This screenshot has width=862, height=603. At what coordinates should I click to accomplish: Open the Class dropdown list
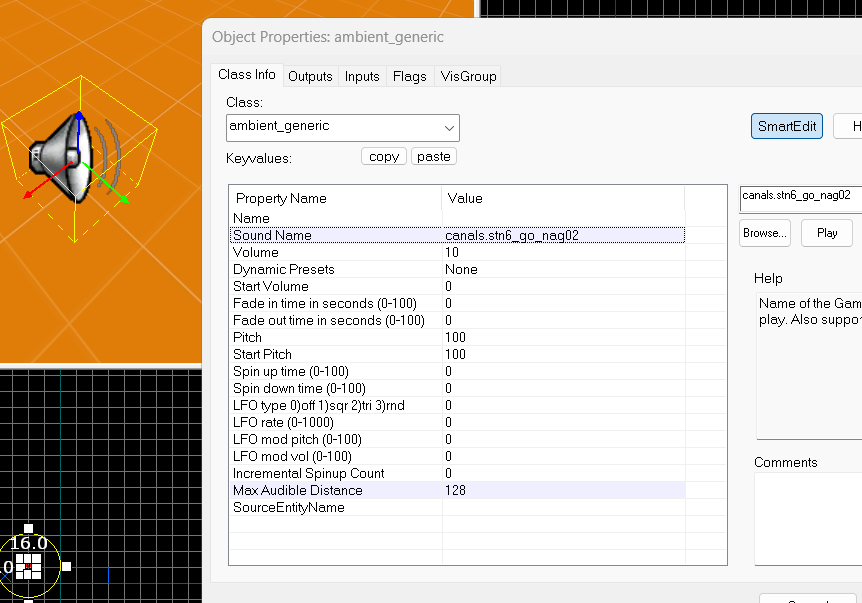click(x=449, y=128)
